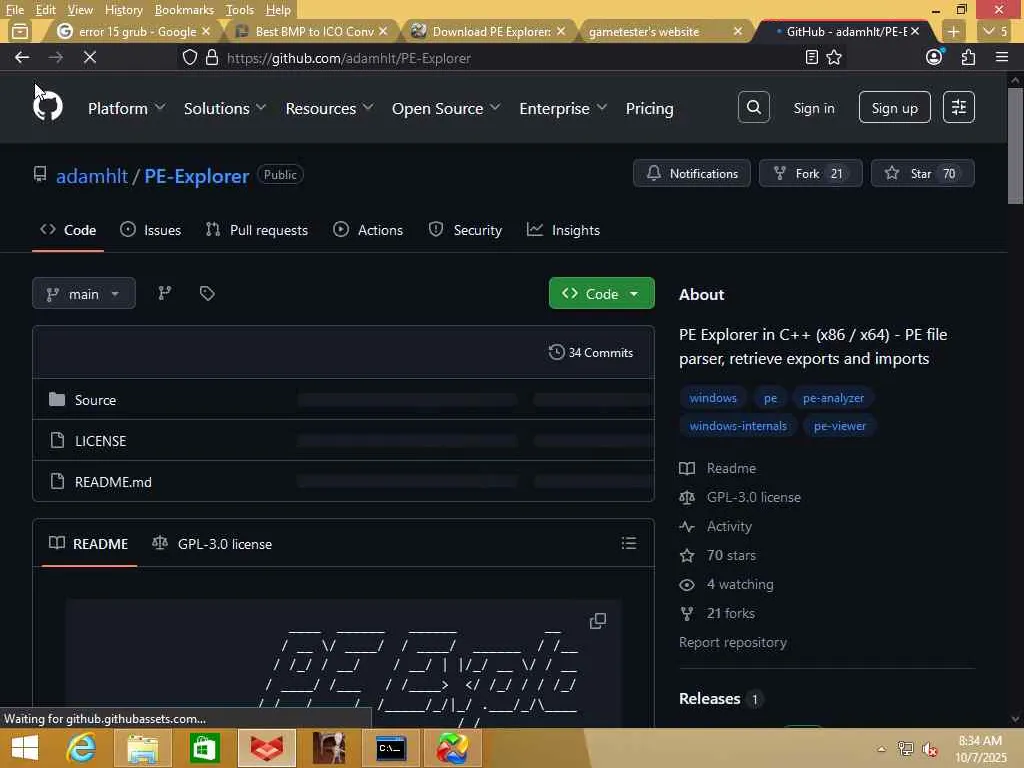This screenshot has height=768, width=1024.
Task: Expand the Open Source menu
Action: tap(446, 108)
